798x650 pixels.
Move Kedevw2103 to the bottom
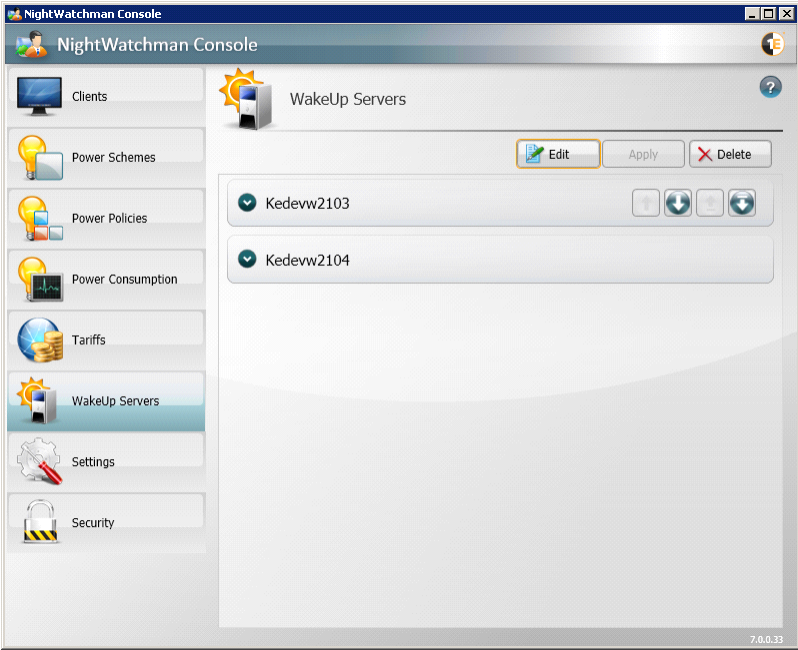pyautogui.click(x=741, y=204)
